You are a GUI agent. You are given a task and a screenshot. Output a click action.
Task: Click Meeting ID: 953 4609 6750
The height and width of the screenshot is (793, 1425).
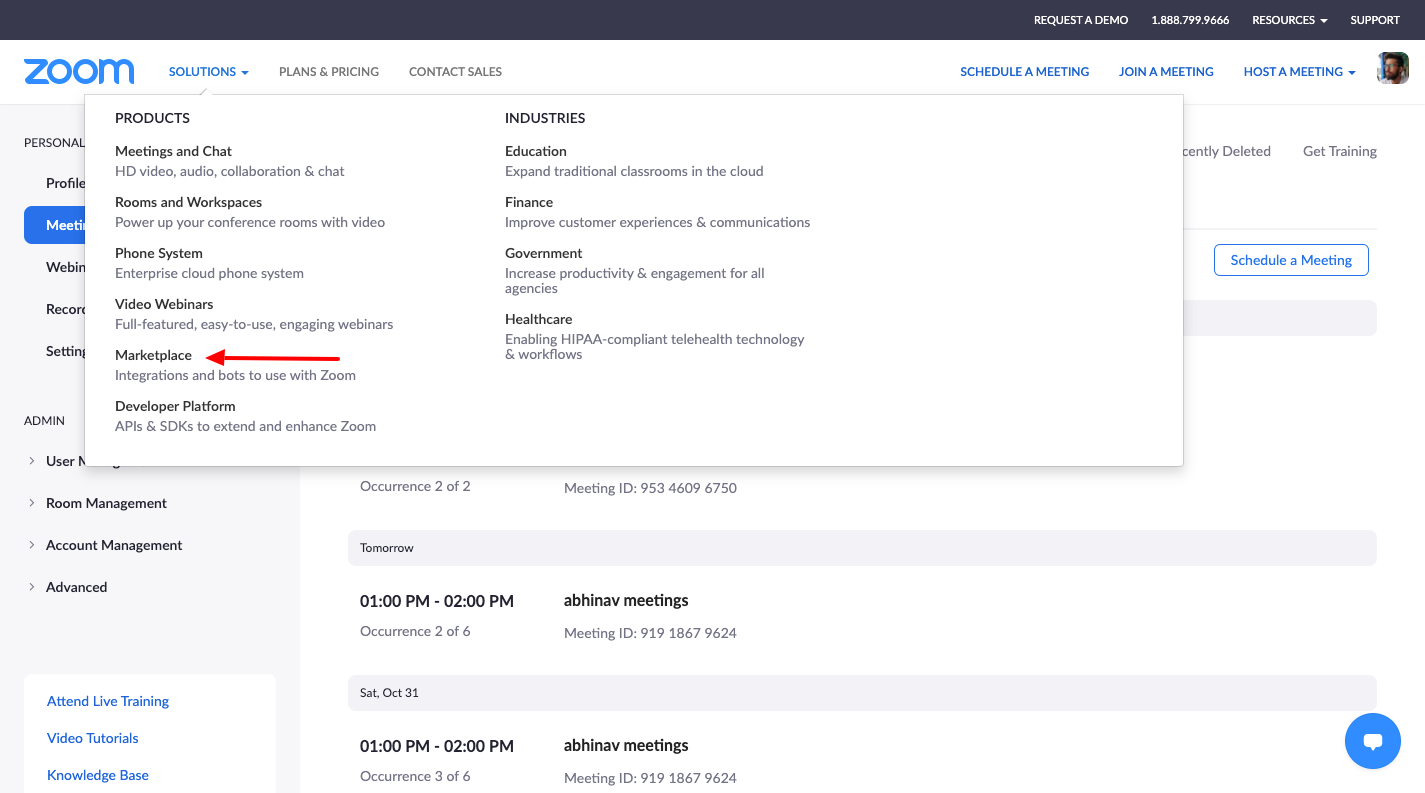pyautogui.click(x=650, y=488)
